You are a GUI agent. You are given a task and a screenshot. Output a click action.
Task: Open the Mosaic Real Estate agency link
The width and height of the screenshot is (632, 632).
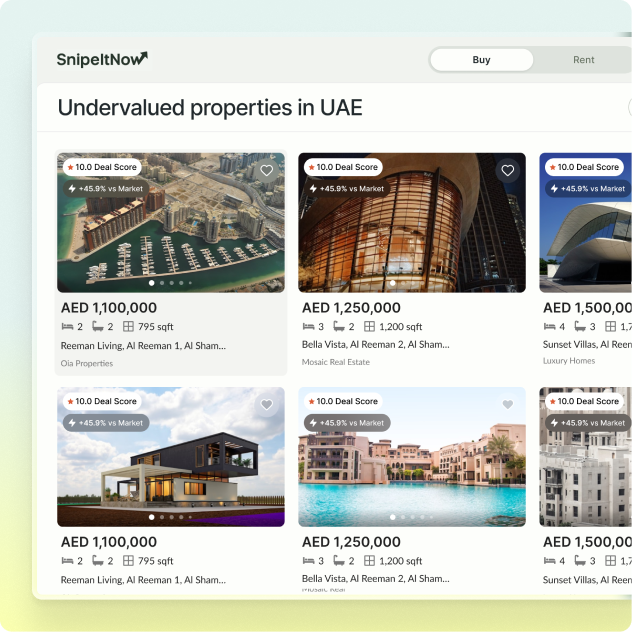336,362
